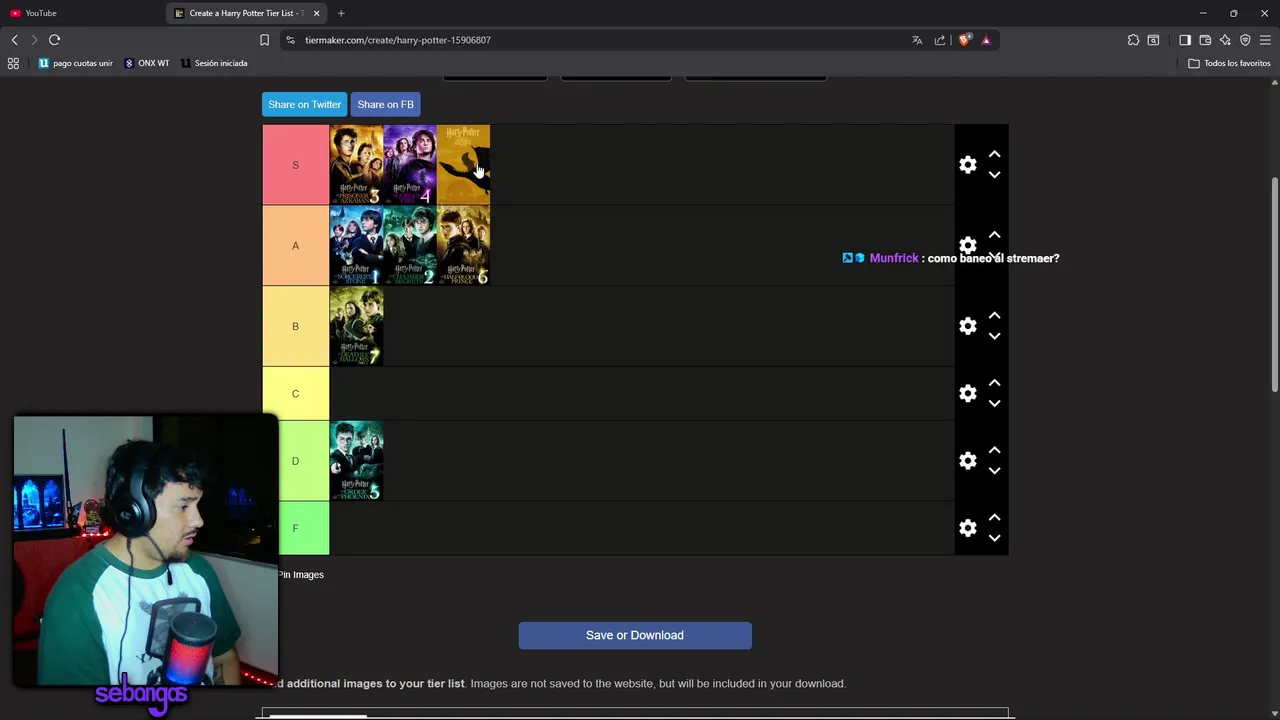The height and width of the screenshot is (720, 1280).
Task: Select Chamber of Secrets poster 2
Action: (x=410, y=246)
